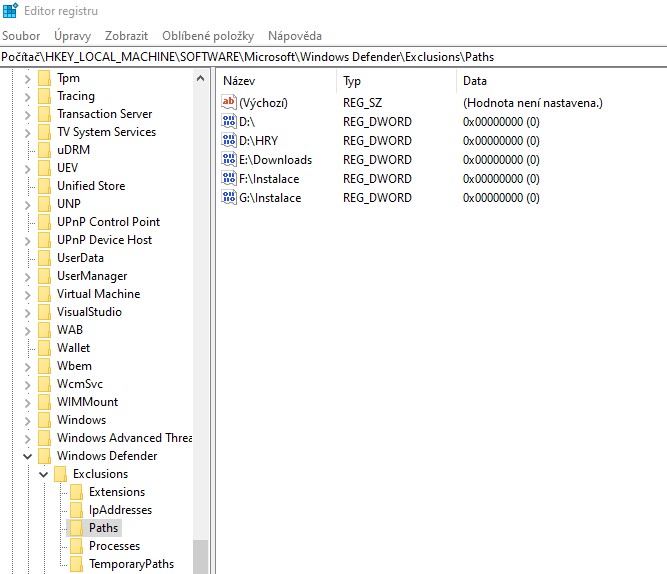Collapse the Windows Defender tree node
This screenshot has width=667, height=574.
27,456
